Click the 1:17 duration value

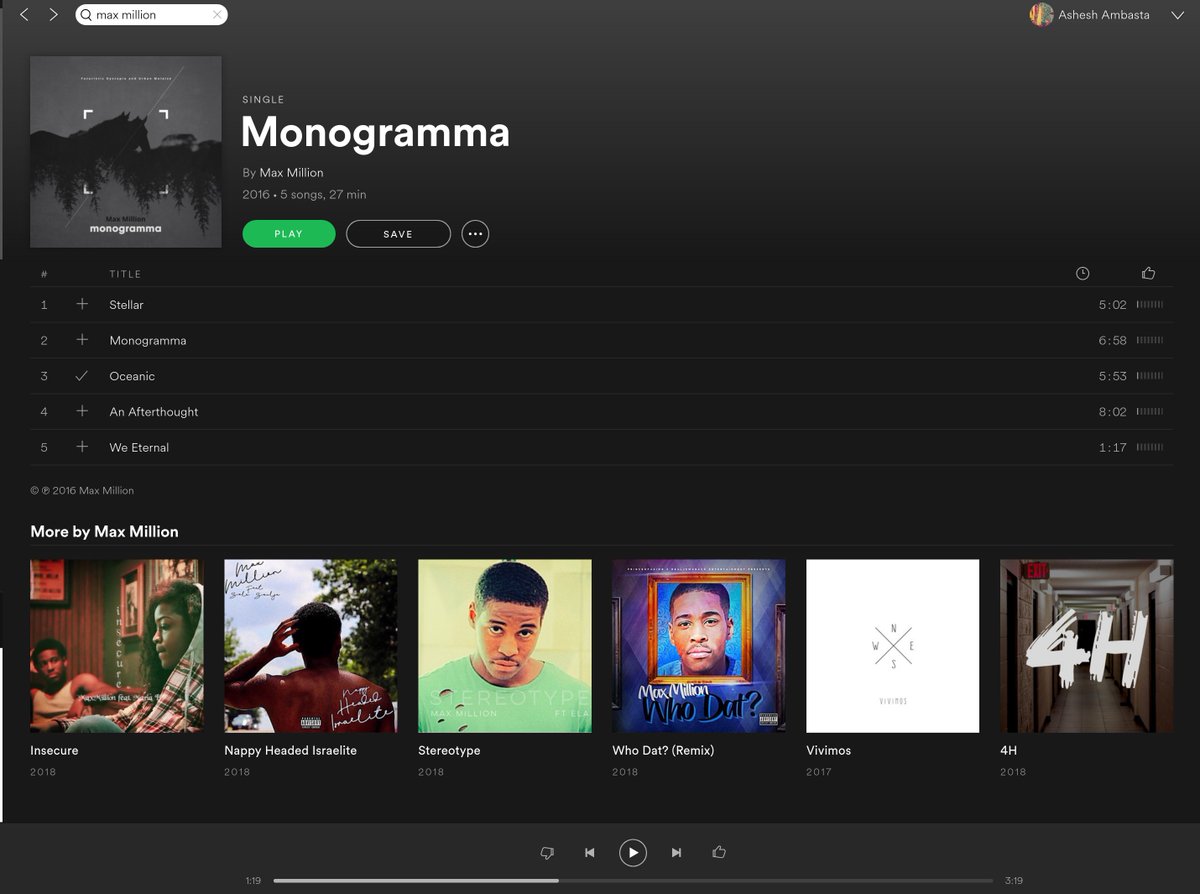pyautogui.click(x=1112, y=448)
